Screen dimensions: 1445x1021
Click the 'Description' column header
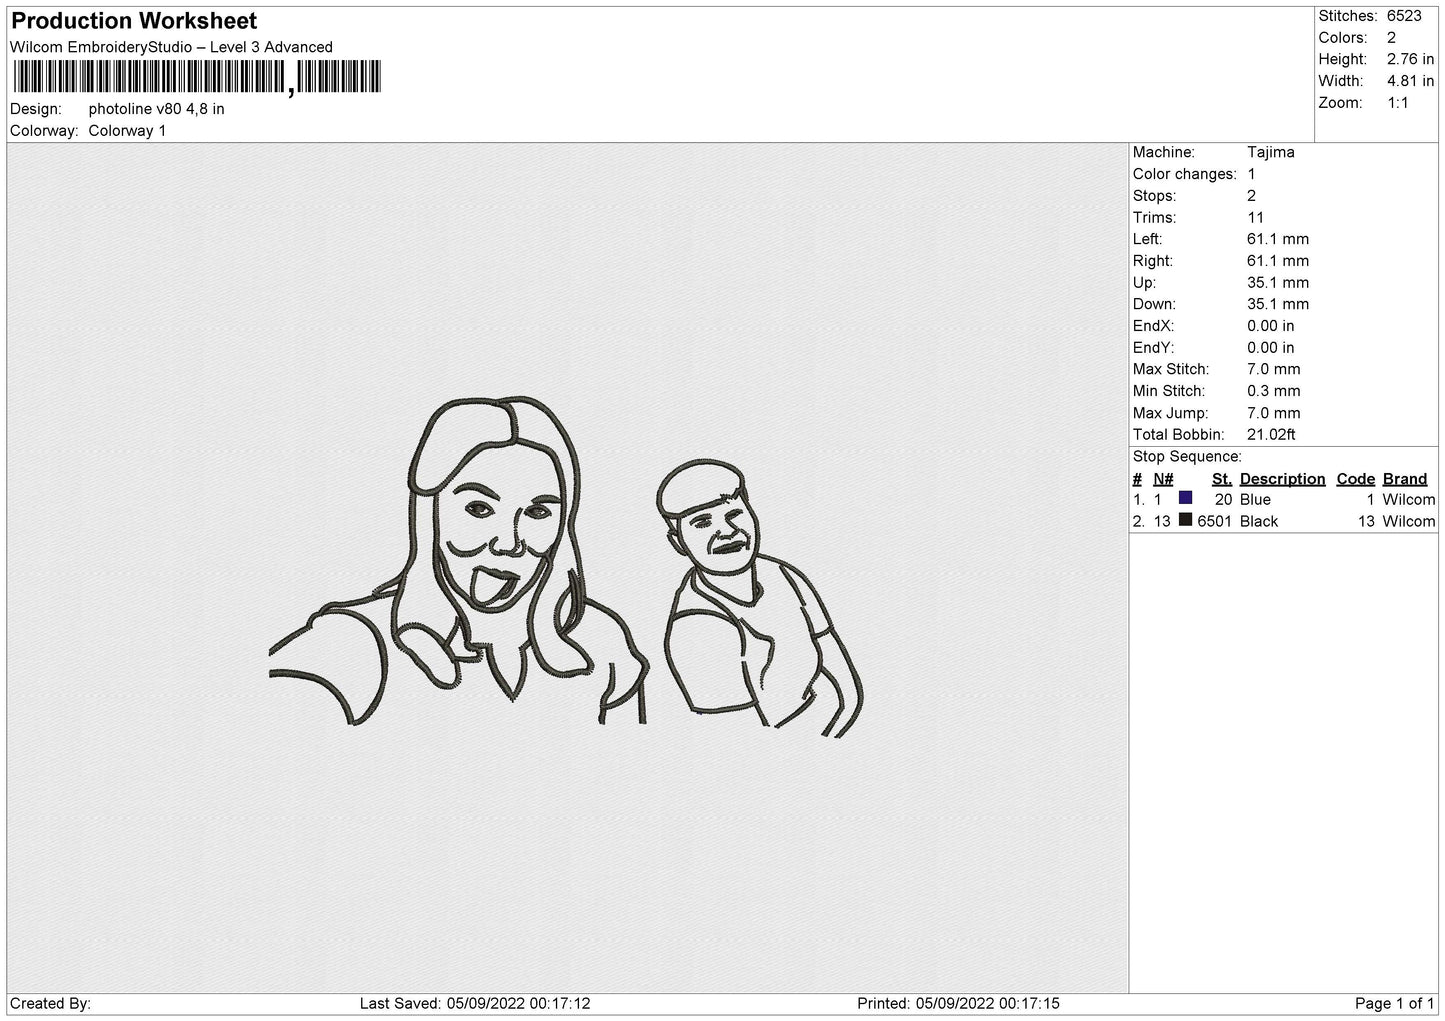(1282, 479)
